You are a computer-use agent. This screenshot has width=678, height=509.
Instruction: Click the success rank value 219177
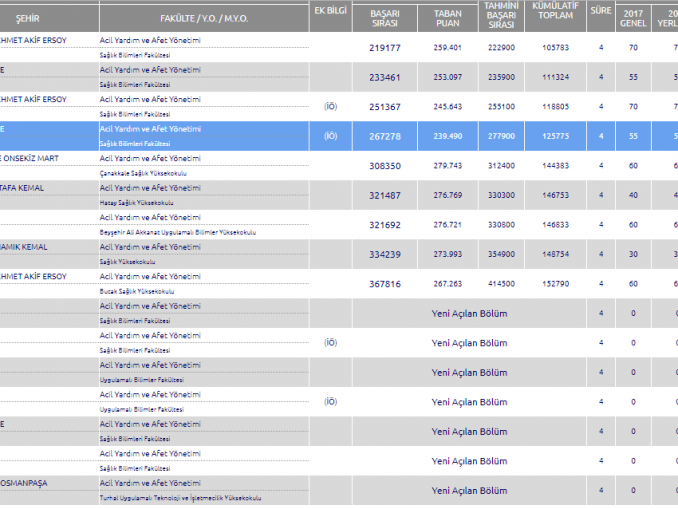coord(383,47)
